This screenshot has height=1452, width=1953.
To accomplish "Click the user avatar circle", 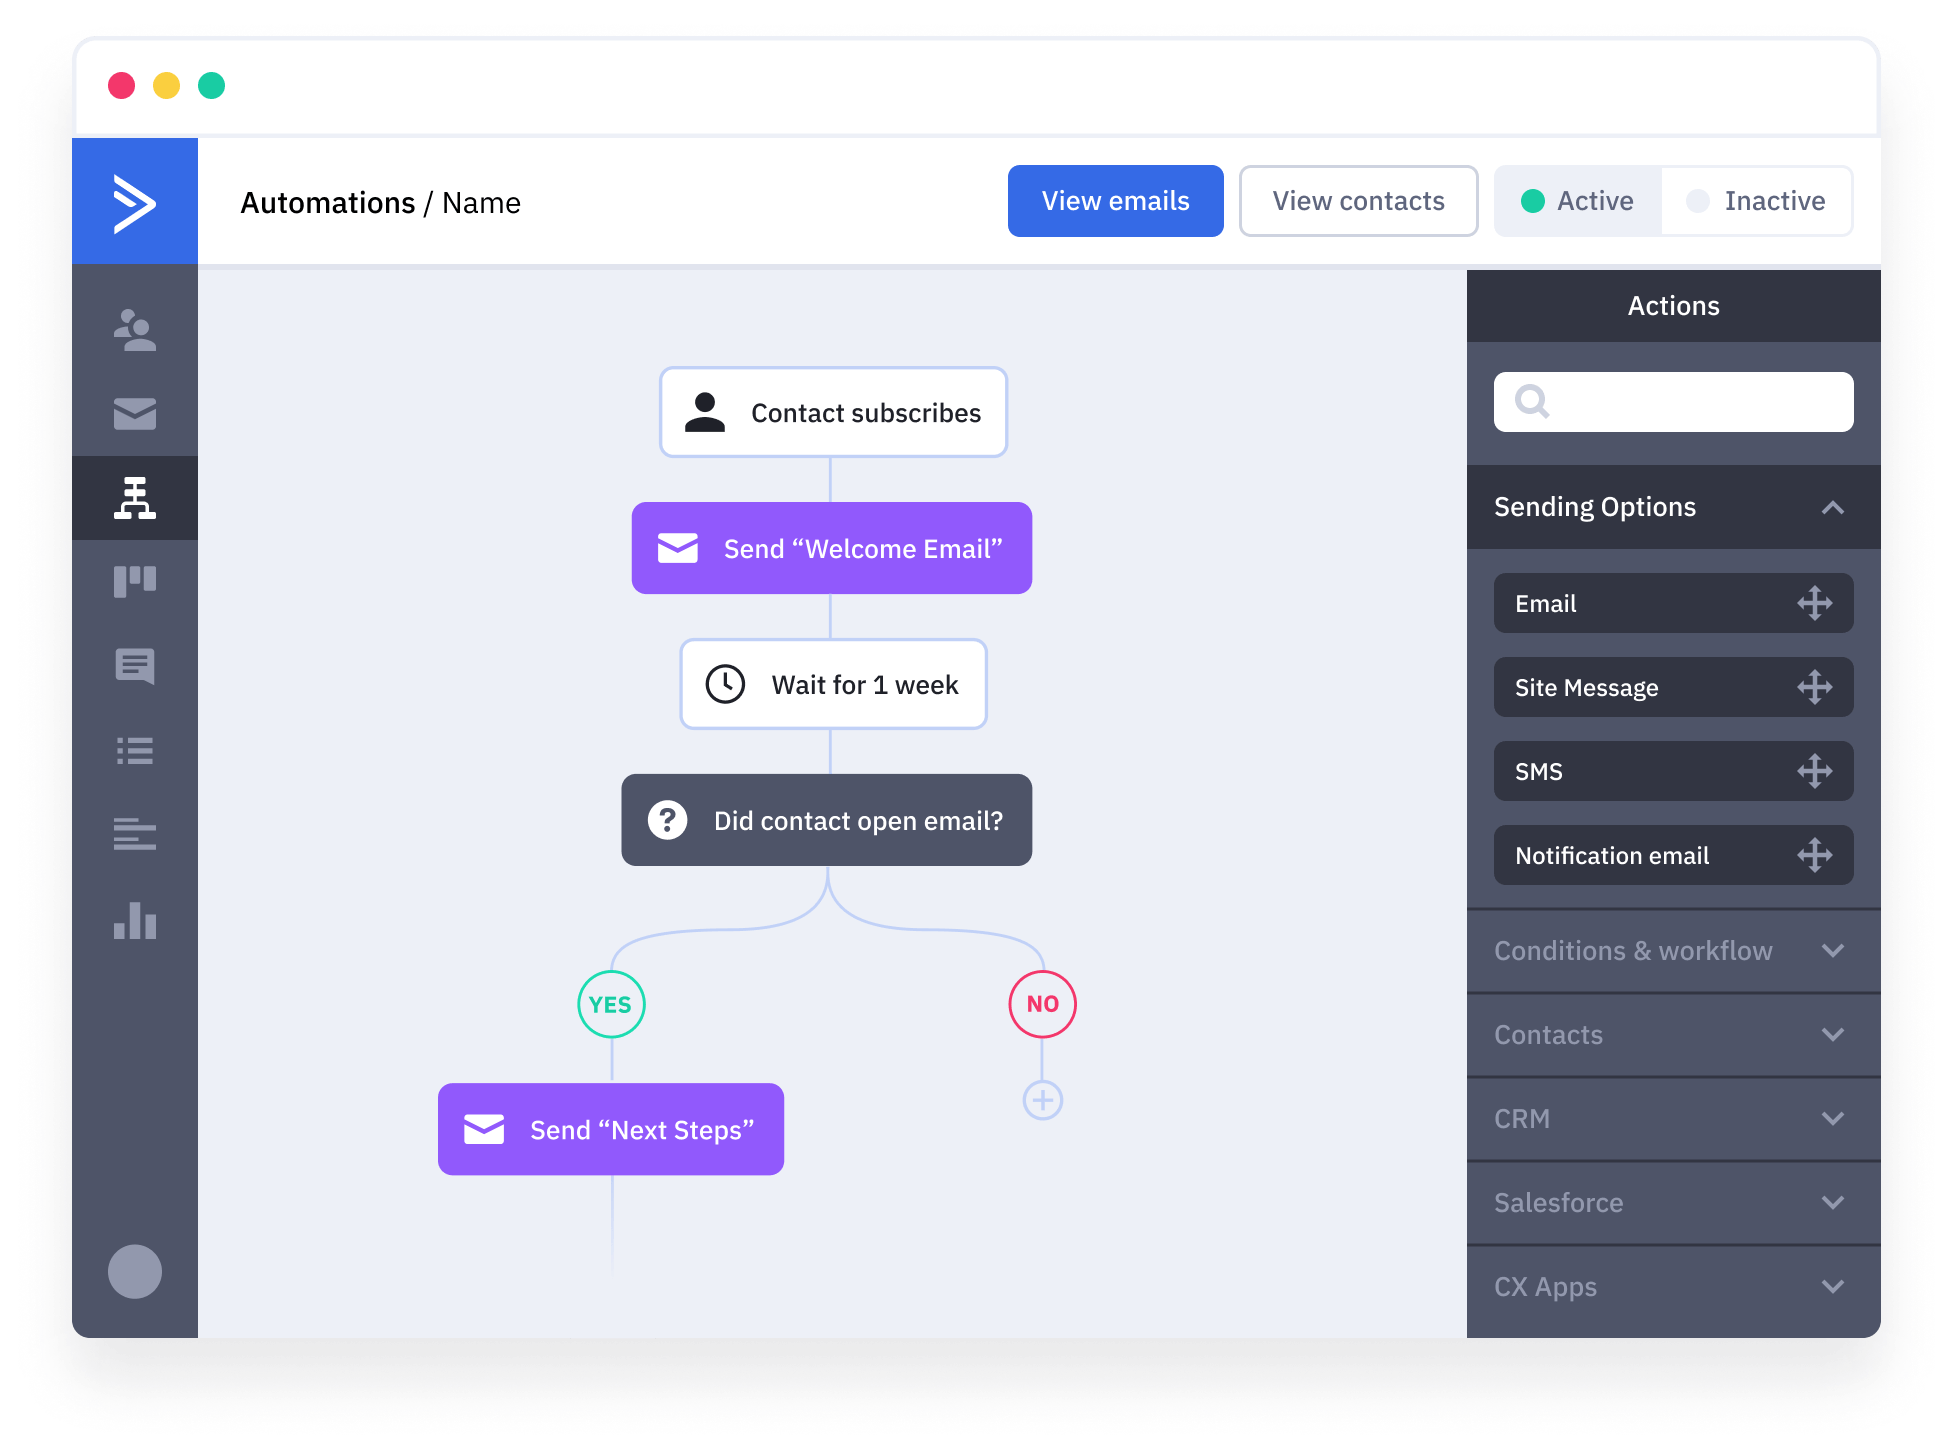I will click(x=135, y=1271).
